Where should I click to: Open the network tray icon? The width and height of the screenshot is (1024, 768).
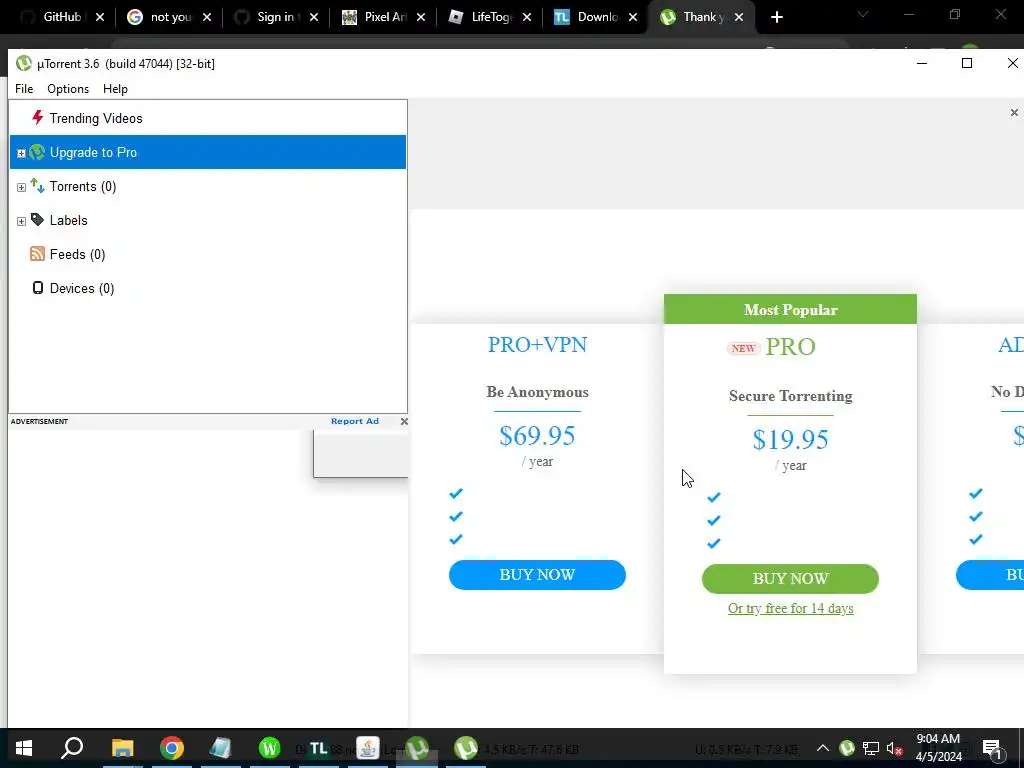[871, 748]
